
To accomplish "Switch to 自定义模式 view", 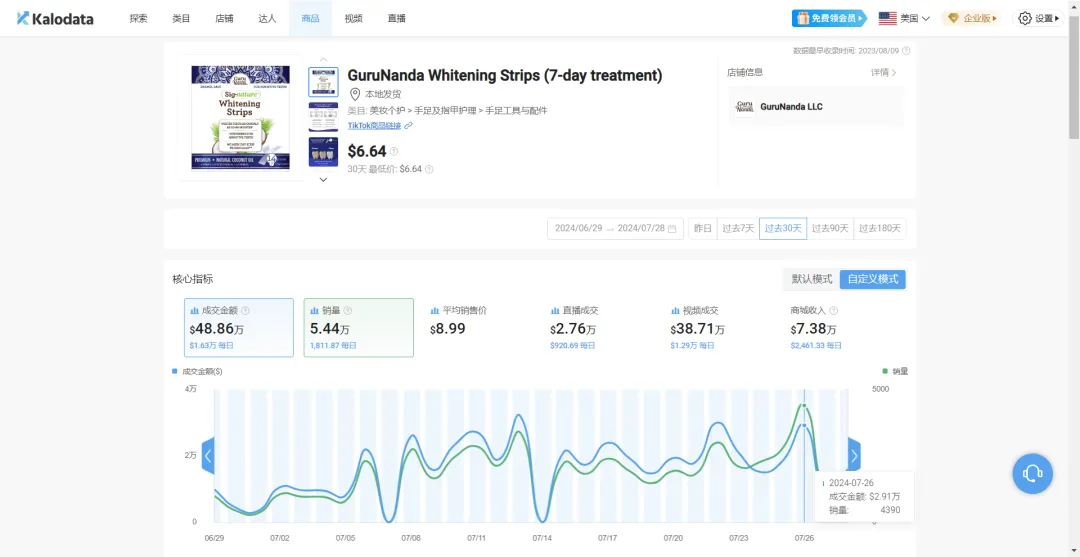I will click(873, 280).
